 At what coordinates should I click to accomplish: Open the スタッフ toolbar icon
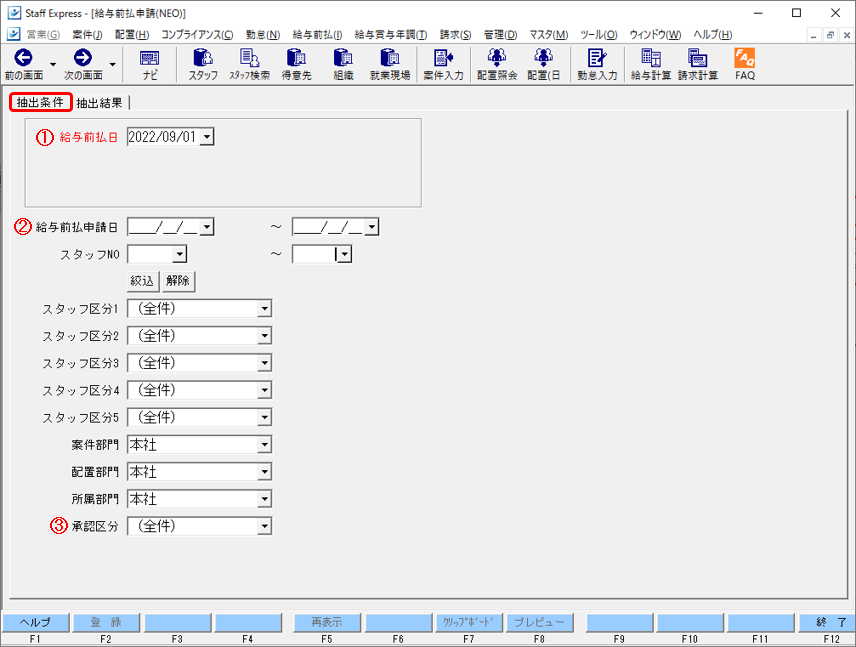point(203,64)
